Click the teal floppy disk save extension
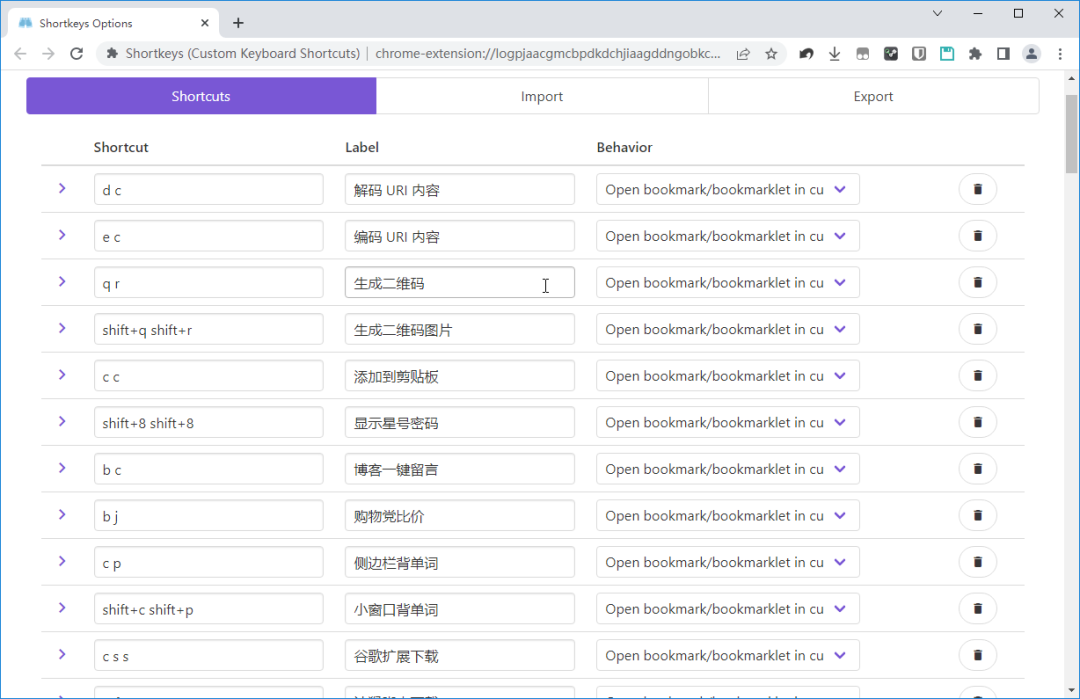The image size is (1080, 699). [947, 54]
